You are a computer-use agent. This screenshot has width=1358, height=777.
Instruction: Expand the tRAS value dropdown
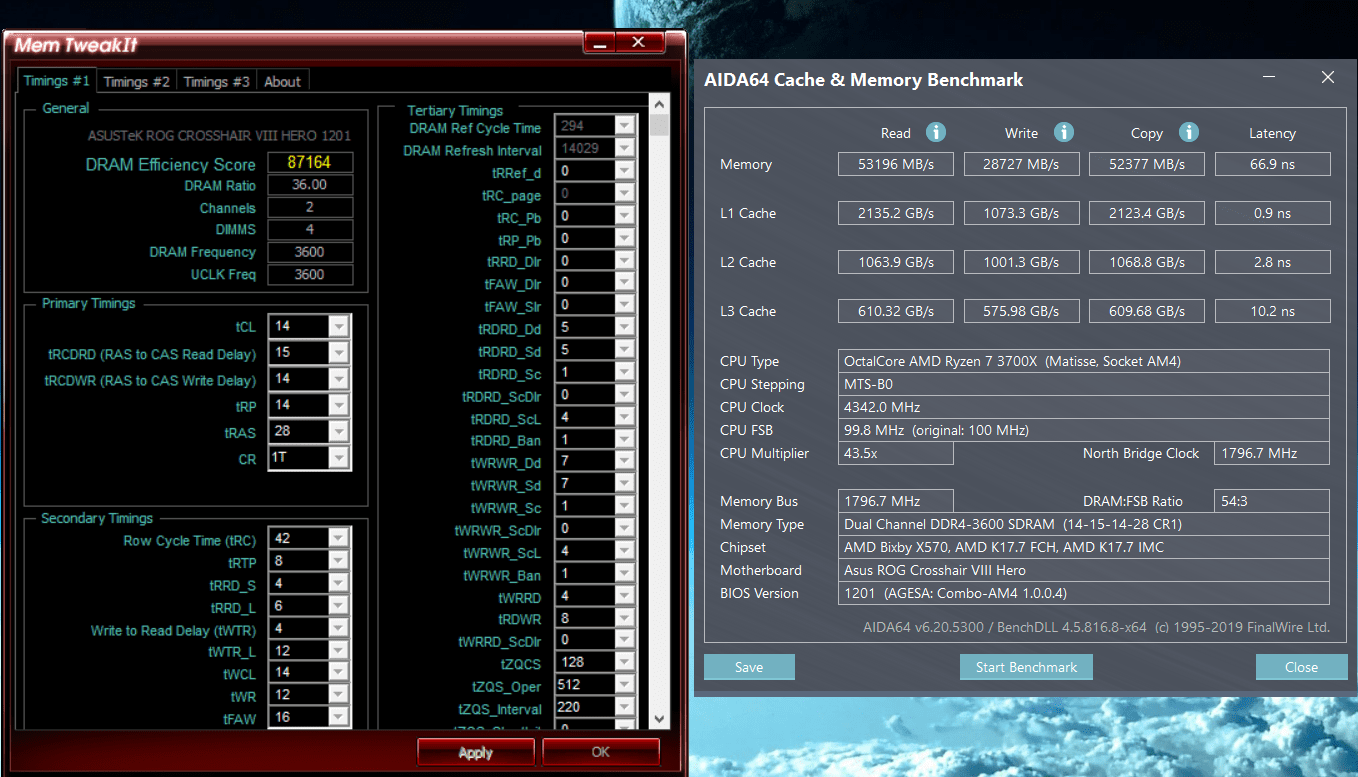click(x=340, y=432)
